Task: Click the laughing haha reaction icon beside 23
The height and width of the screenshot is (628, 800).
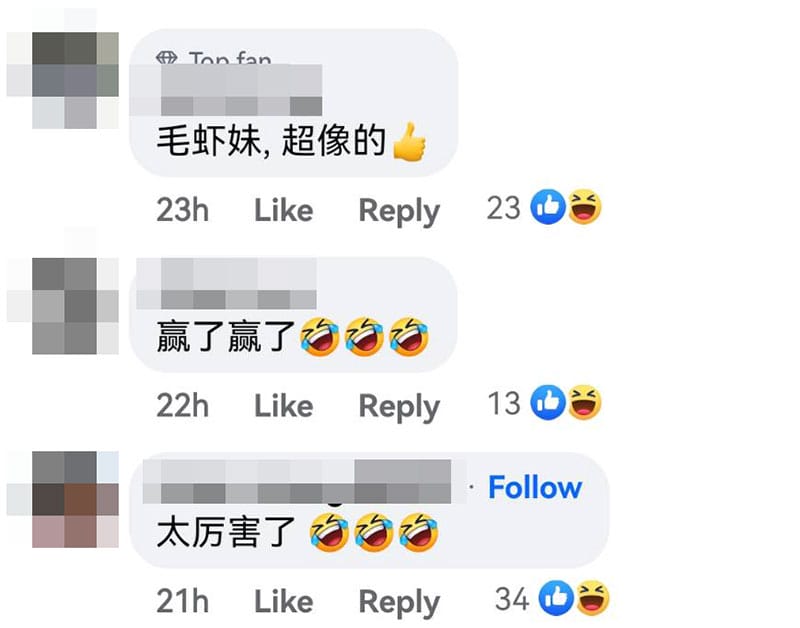Action: pos(584,207)
